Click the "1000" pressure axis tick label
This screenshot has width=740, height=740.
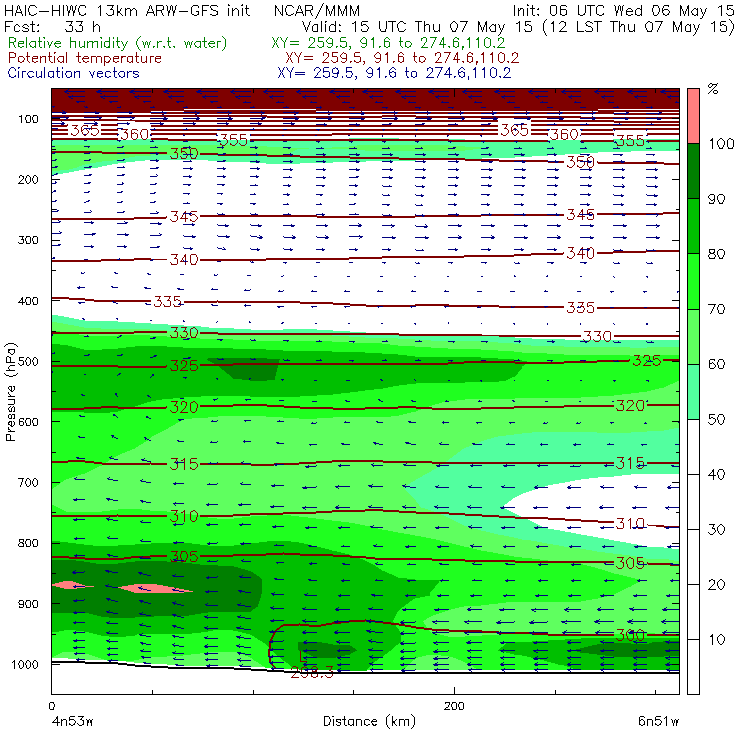pos(25,664)
